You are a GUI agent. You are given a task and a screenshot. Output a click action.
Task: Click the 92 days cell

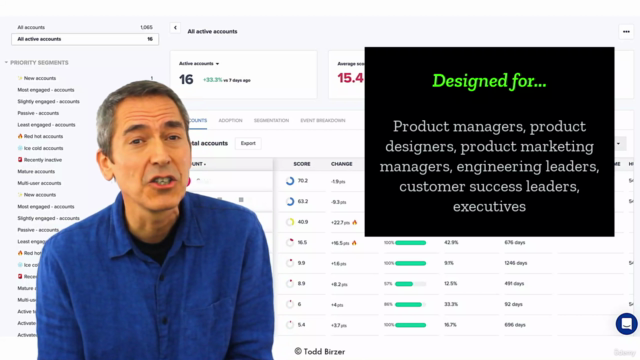513,304
